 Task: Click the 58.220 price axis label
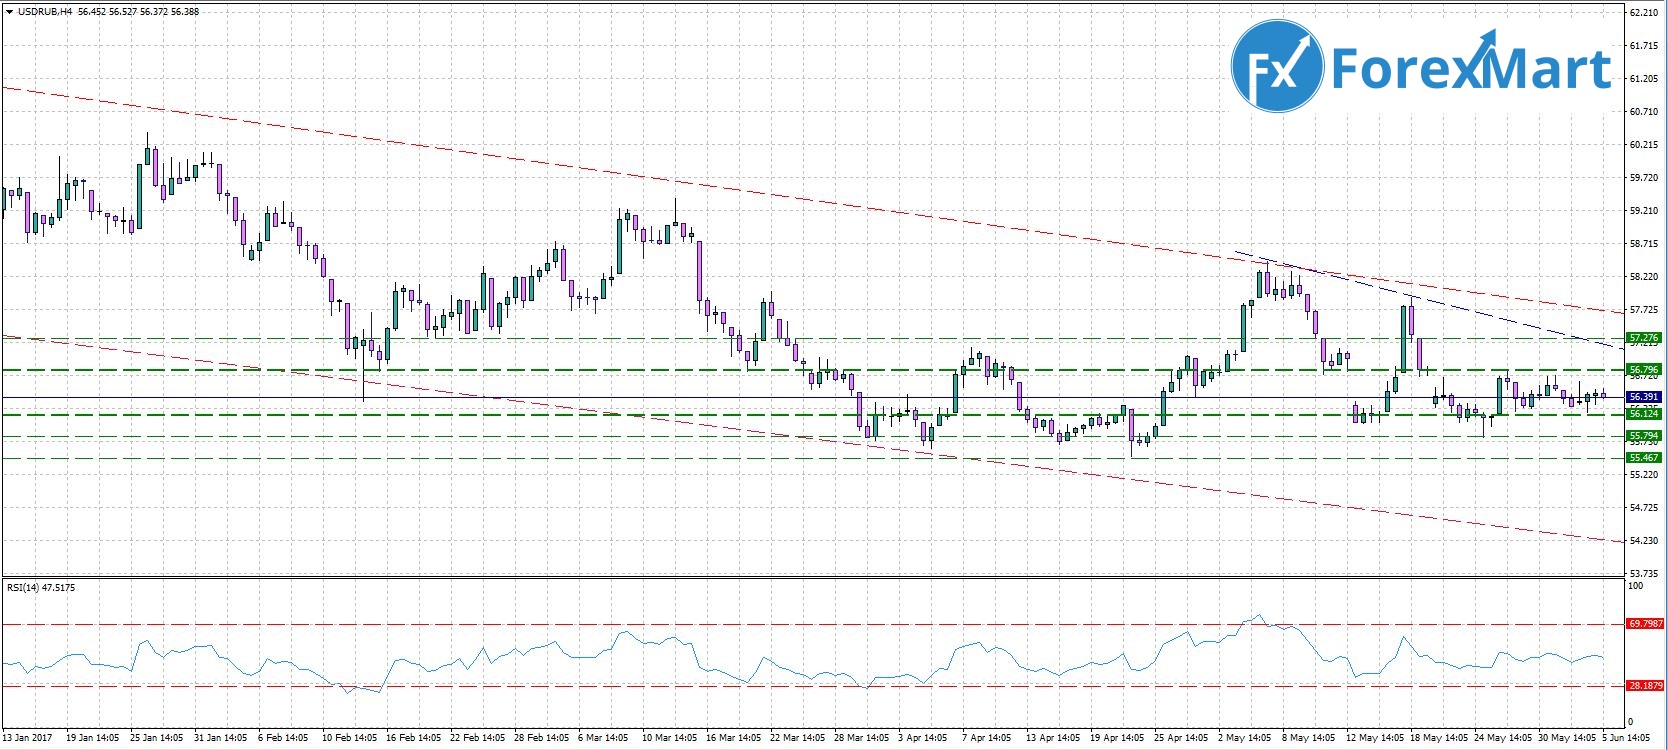[x=1644, y=277]
